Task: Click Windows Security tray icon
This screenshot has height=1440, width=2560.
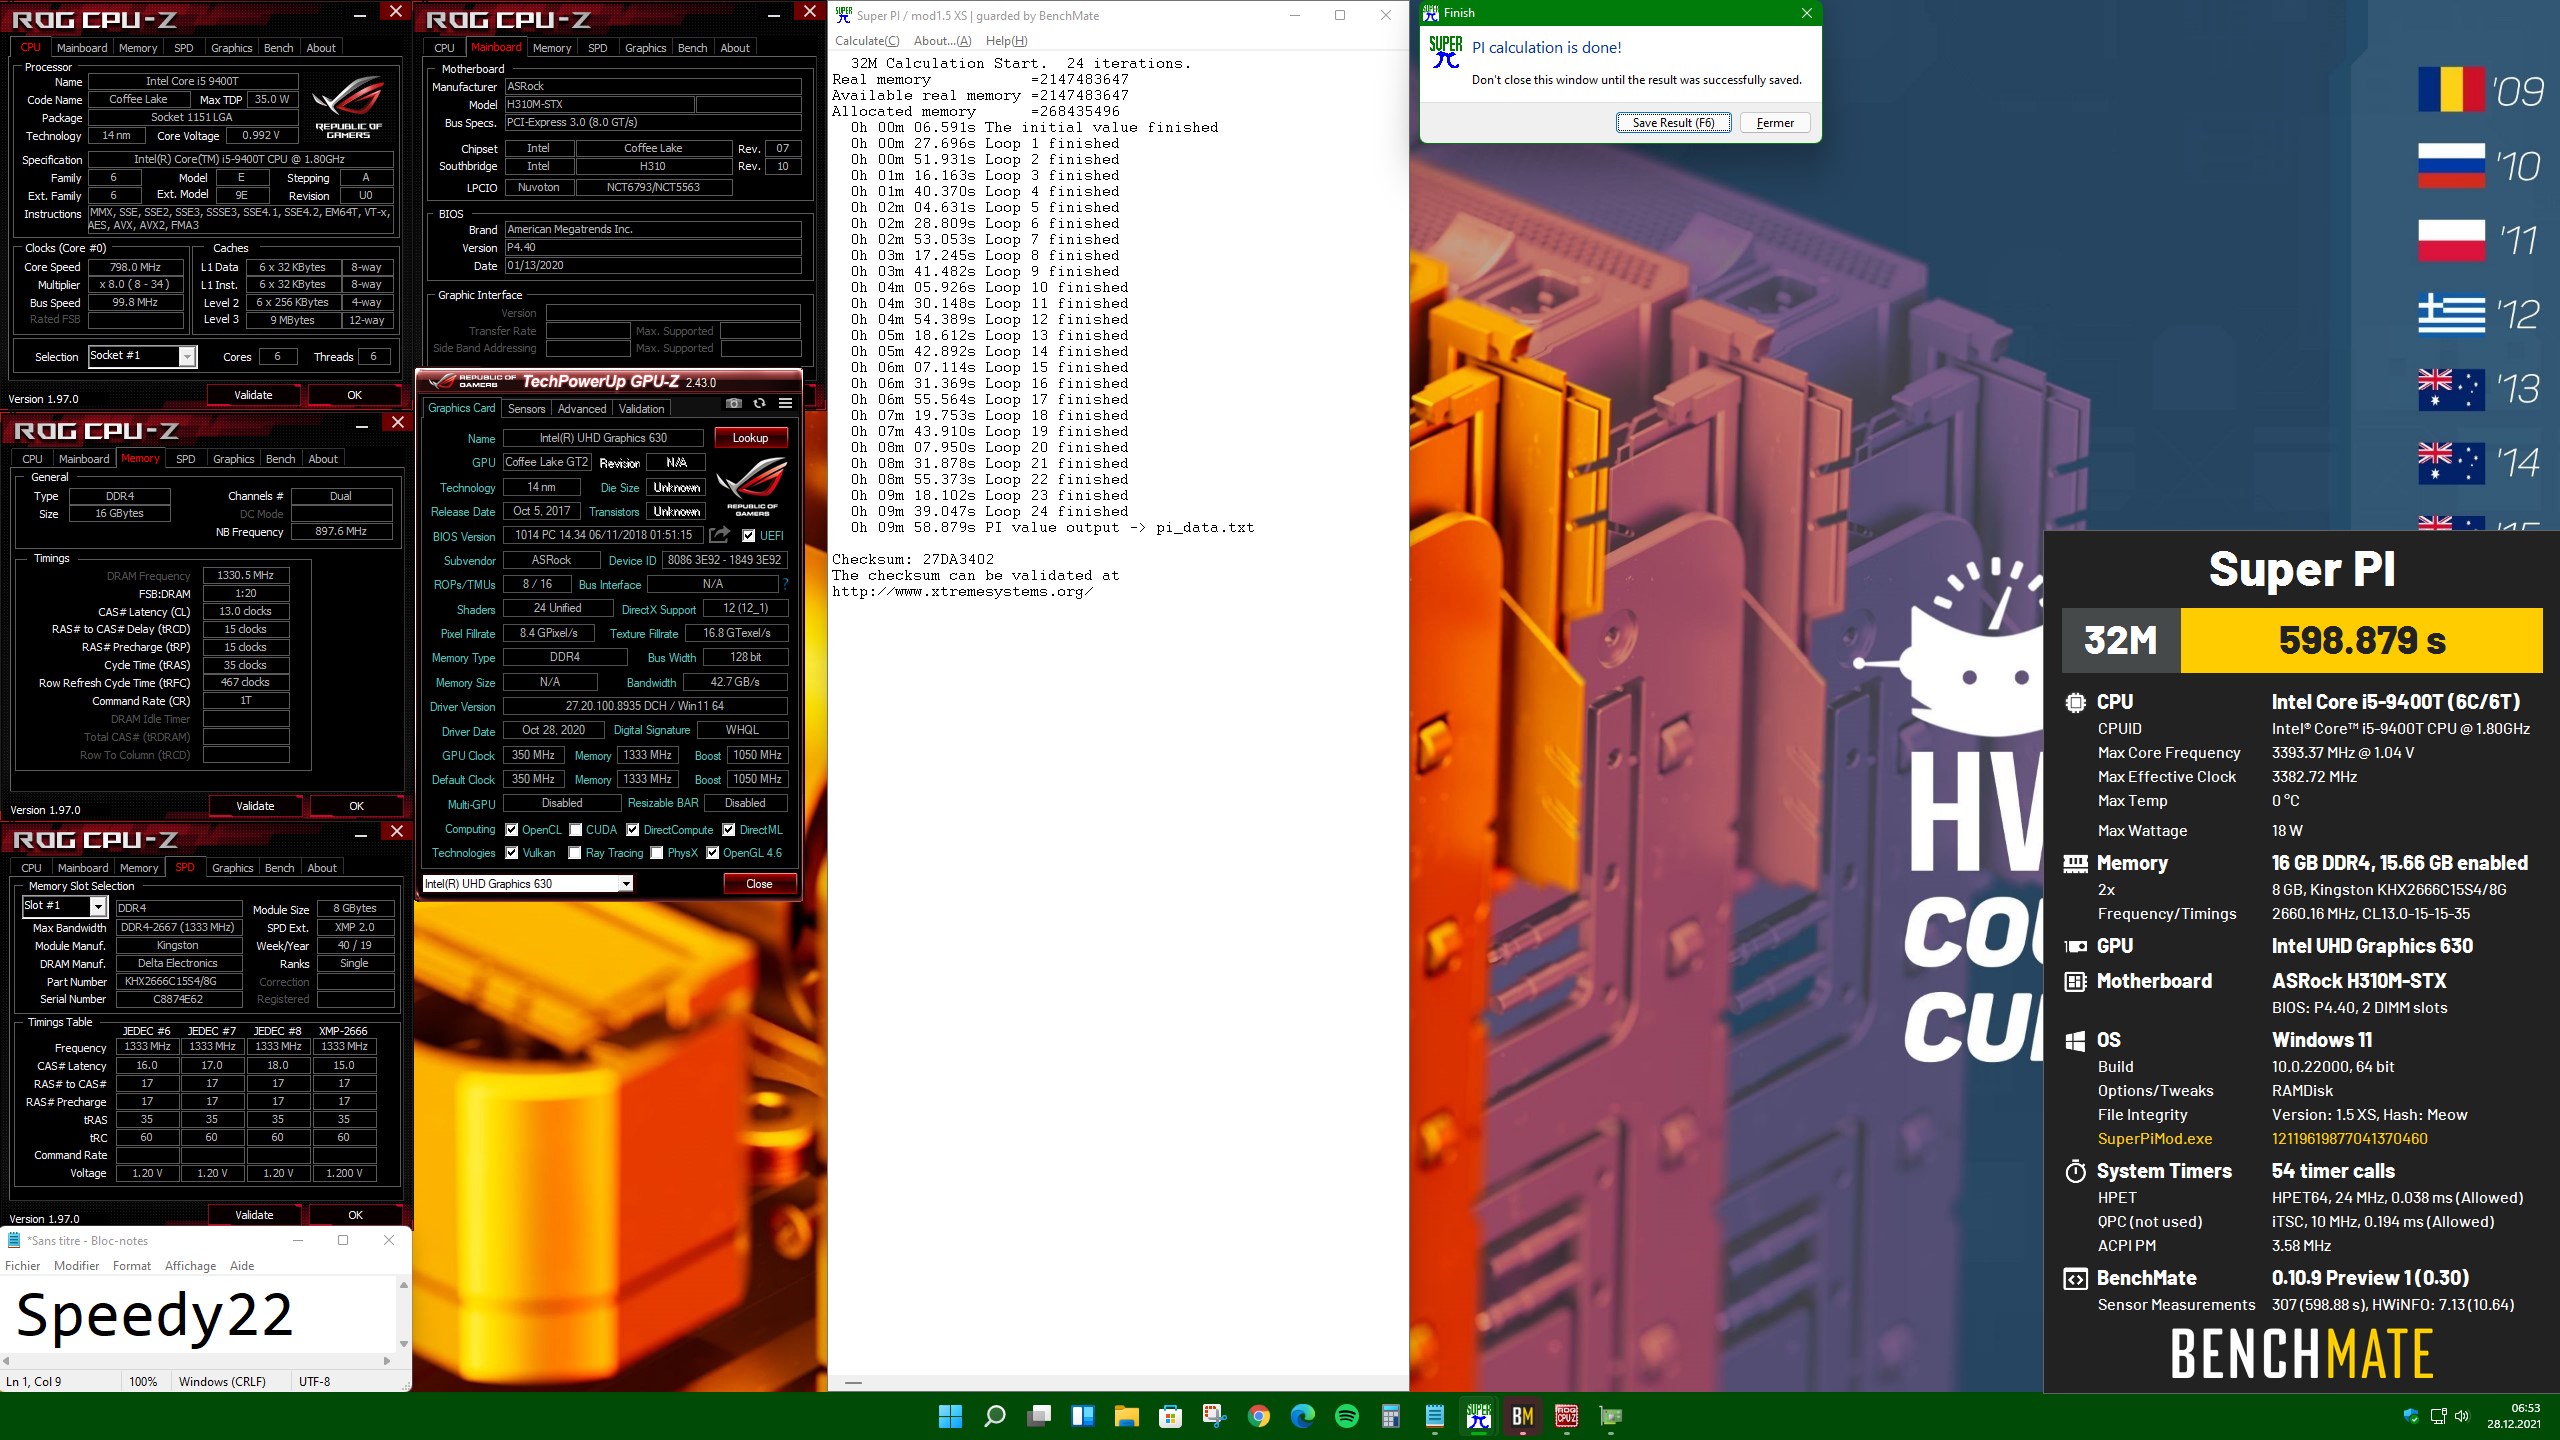Action: [x=2411, y=1416]
